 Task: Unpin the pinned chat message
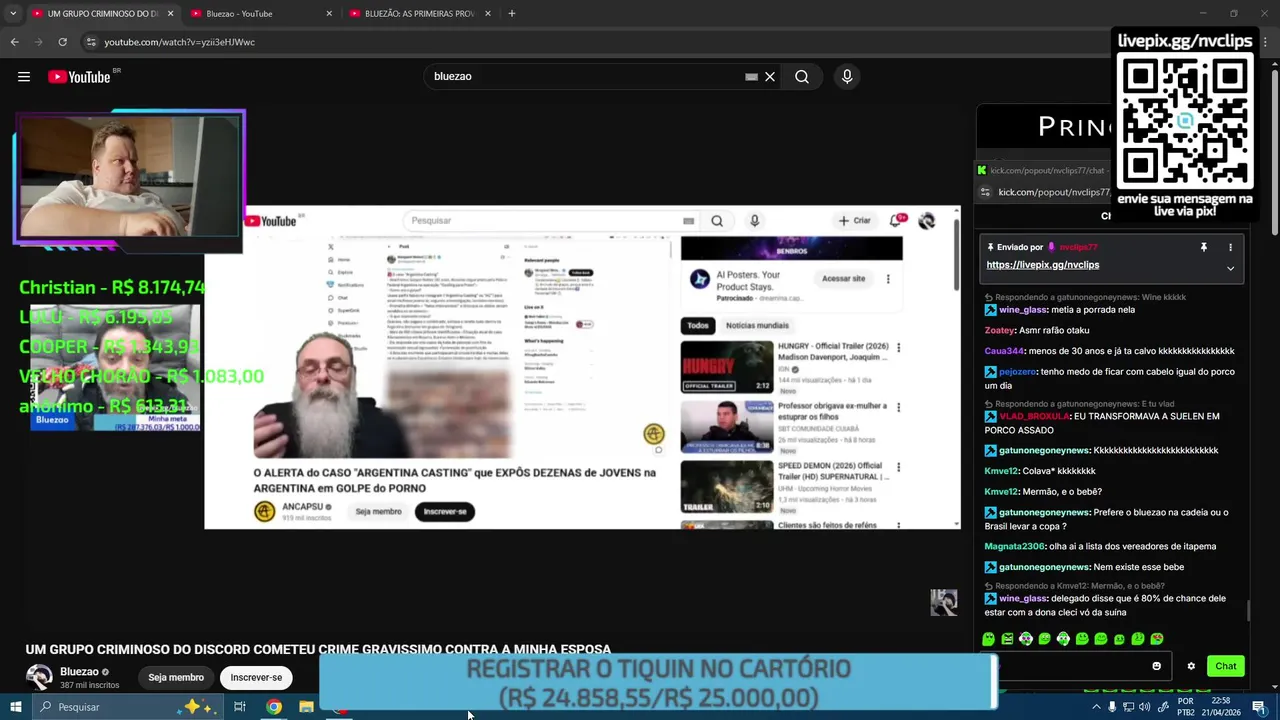pos(1204,247)
